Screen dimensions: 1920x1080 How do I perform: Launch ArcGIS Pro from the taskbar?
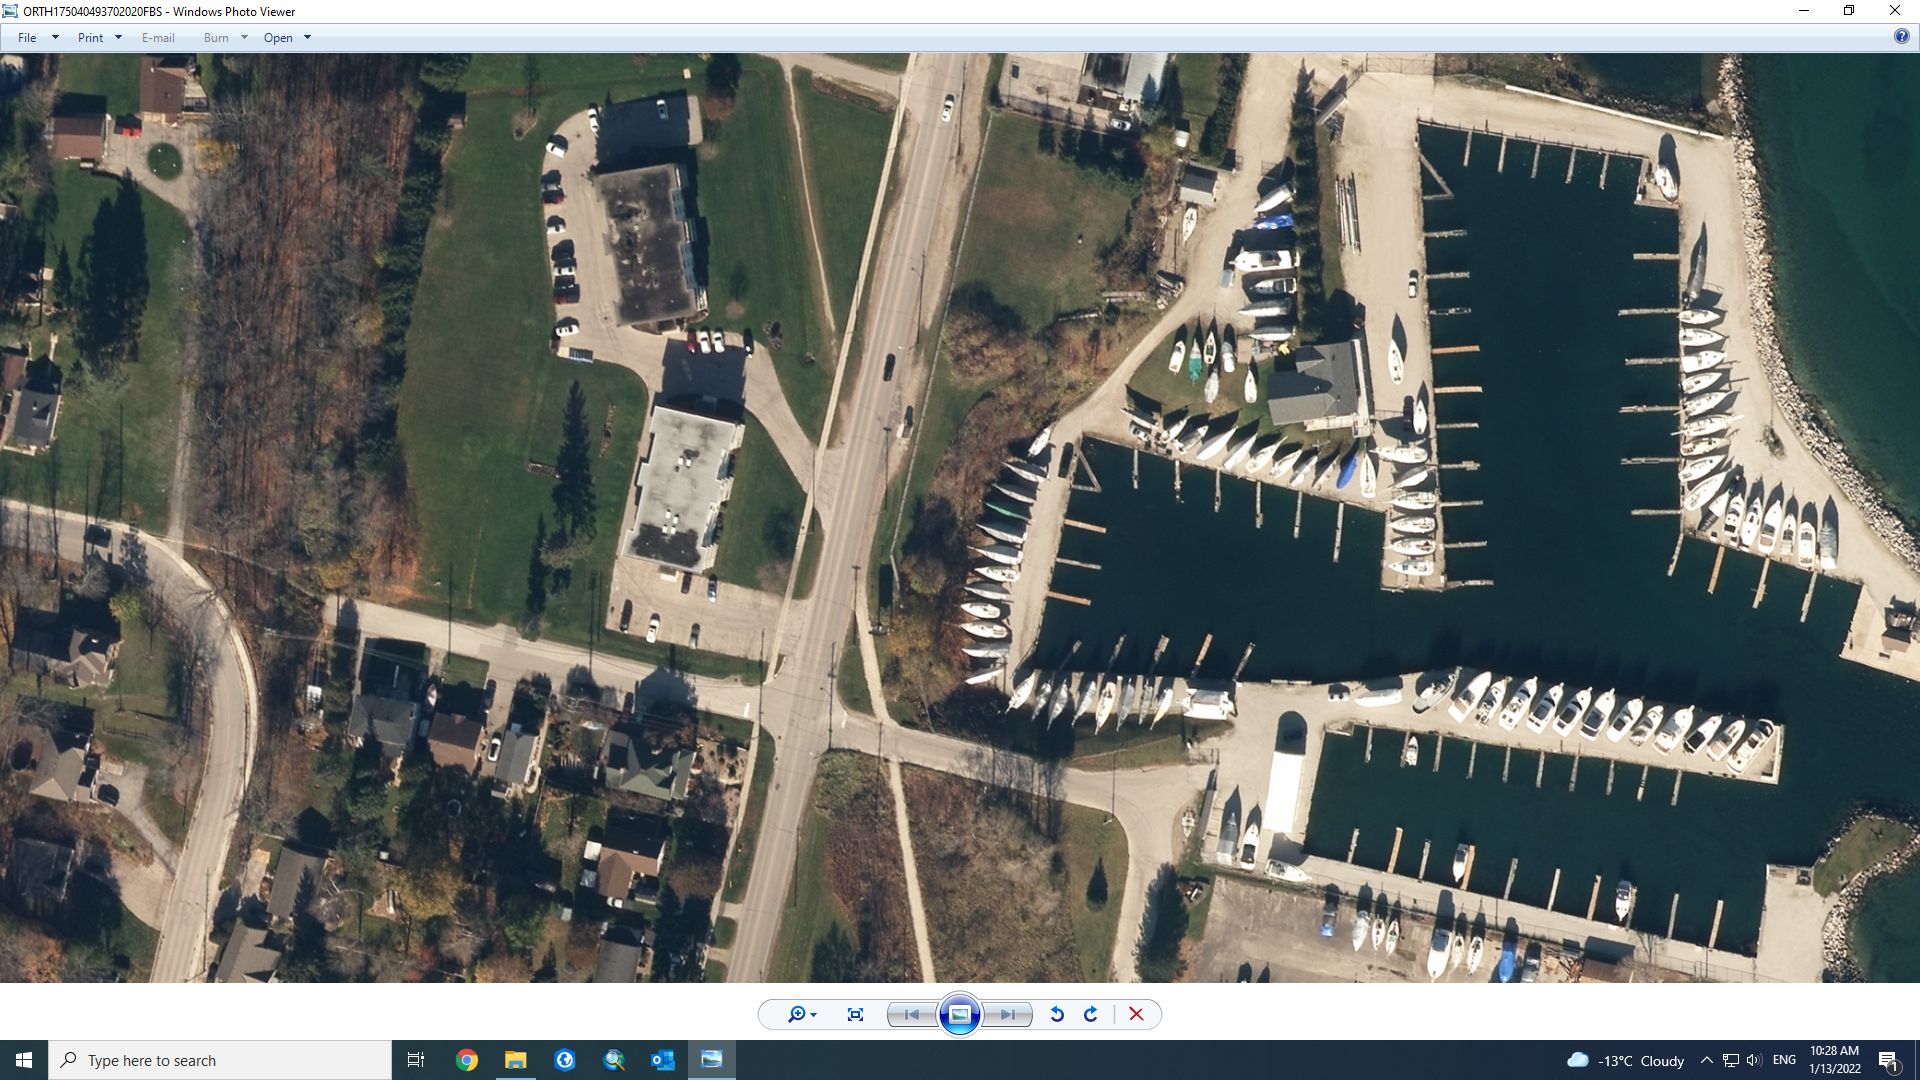coord(564,1060)
